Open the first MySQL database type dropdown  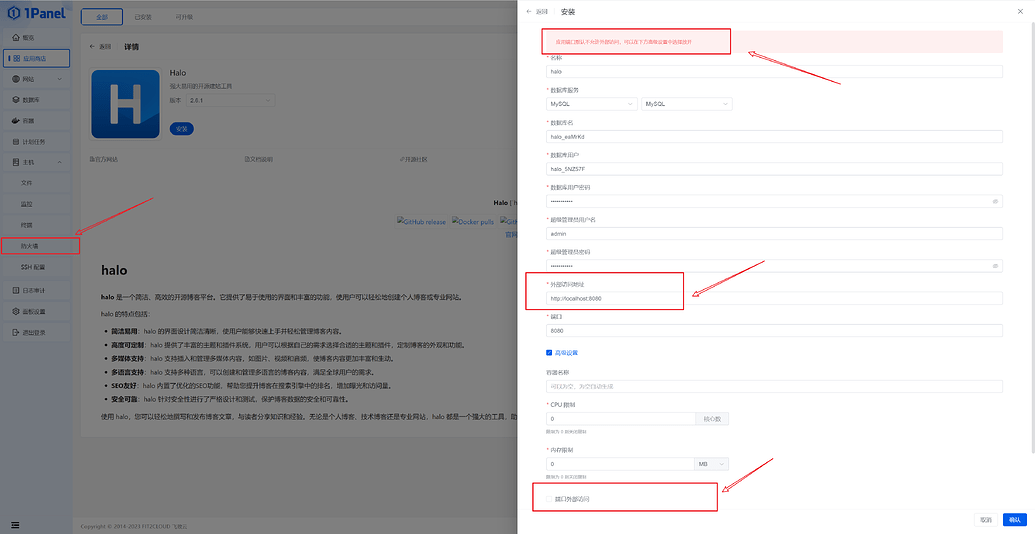pos(591,104)
